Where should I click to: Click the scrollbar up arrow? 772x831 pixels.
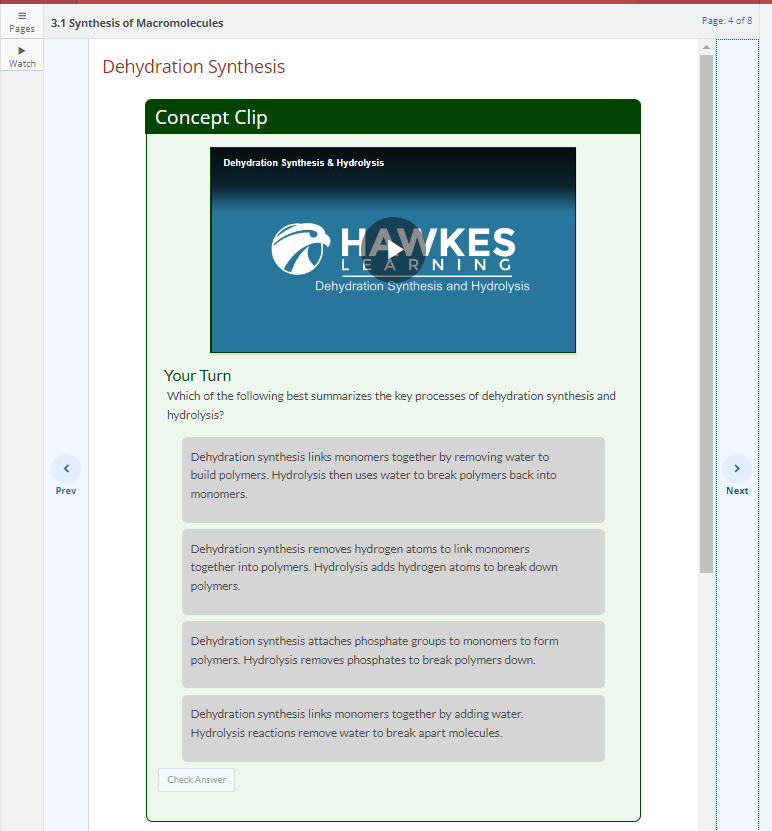click(706, 47)
